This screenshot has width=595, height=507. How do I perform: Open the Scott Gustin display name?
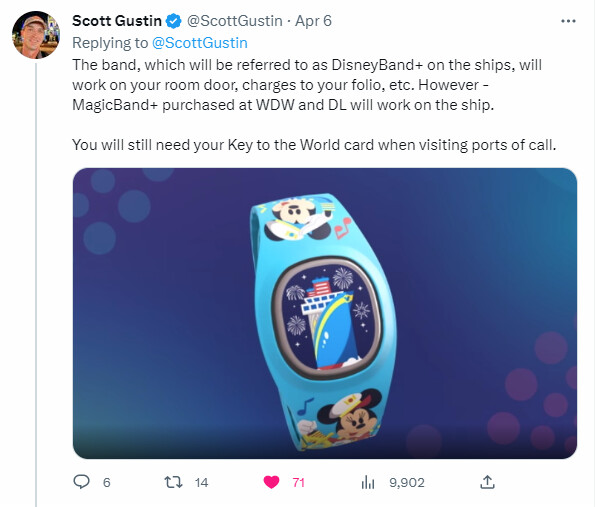117,21
